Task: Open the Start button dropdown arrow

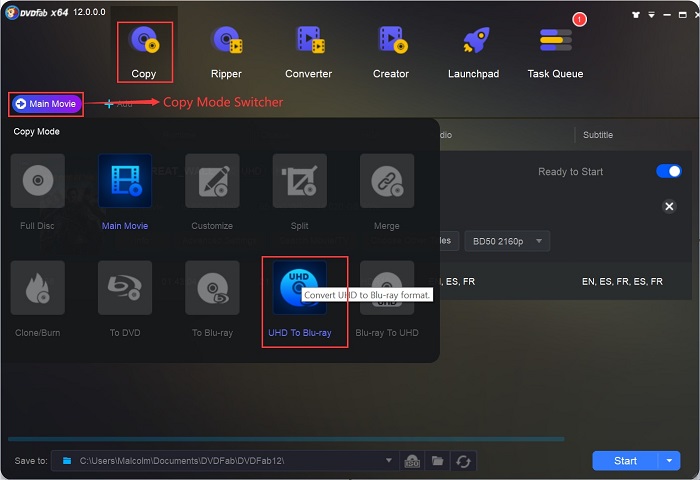Action: [669, 461]
